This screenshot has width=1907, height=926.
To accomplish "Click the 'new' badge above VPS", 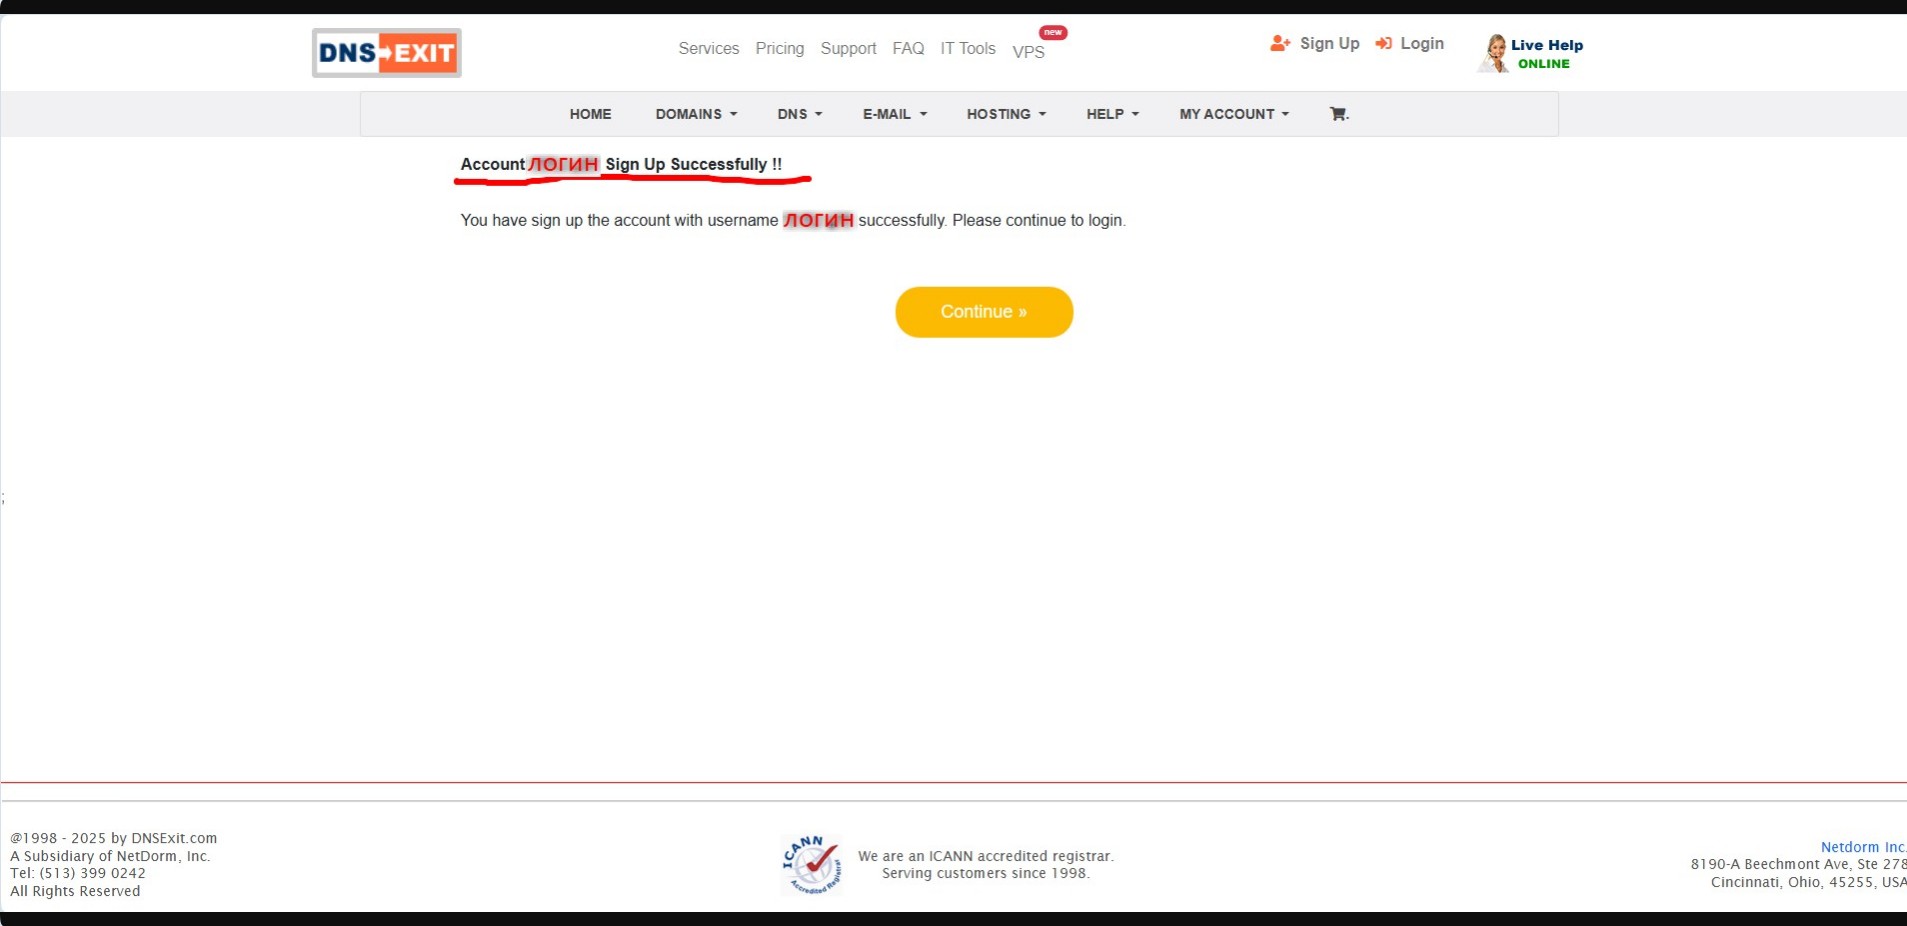I will pyautogui.click(x=1051, y=31).
